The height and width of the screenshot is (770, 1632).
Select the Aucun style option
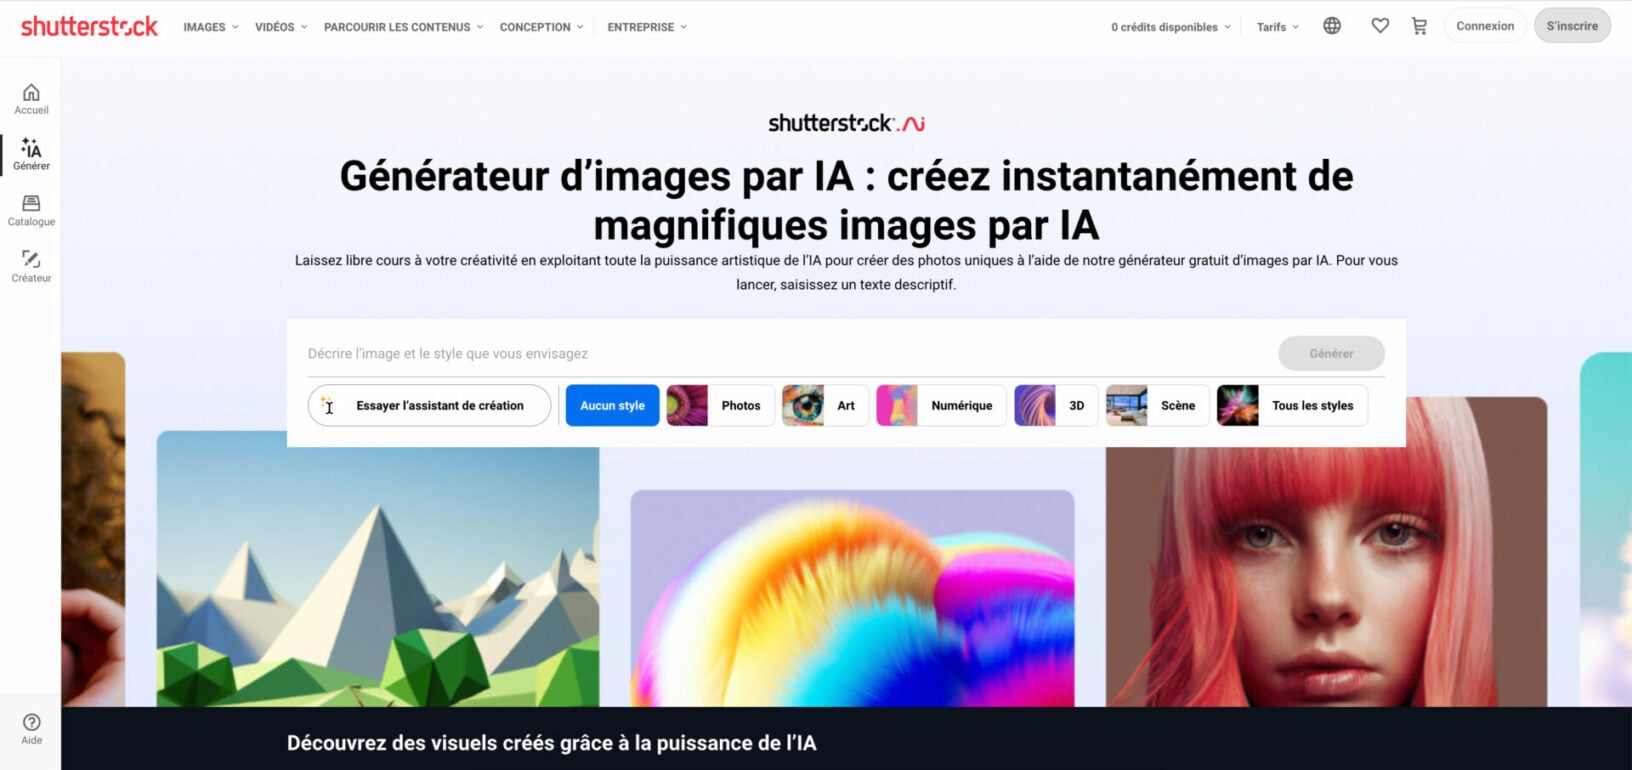pos(613,406)
